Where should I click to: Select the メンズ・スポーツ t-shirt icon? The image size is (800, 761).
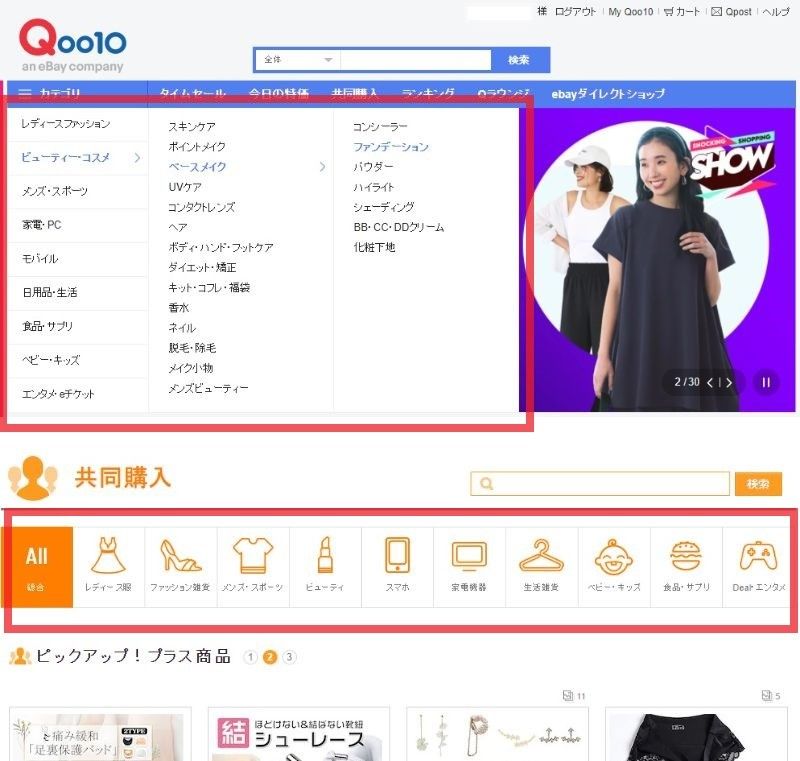tap(253, 555)
